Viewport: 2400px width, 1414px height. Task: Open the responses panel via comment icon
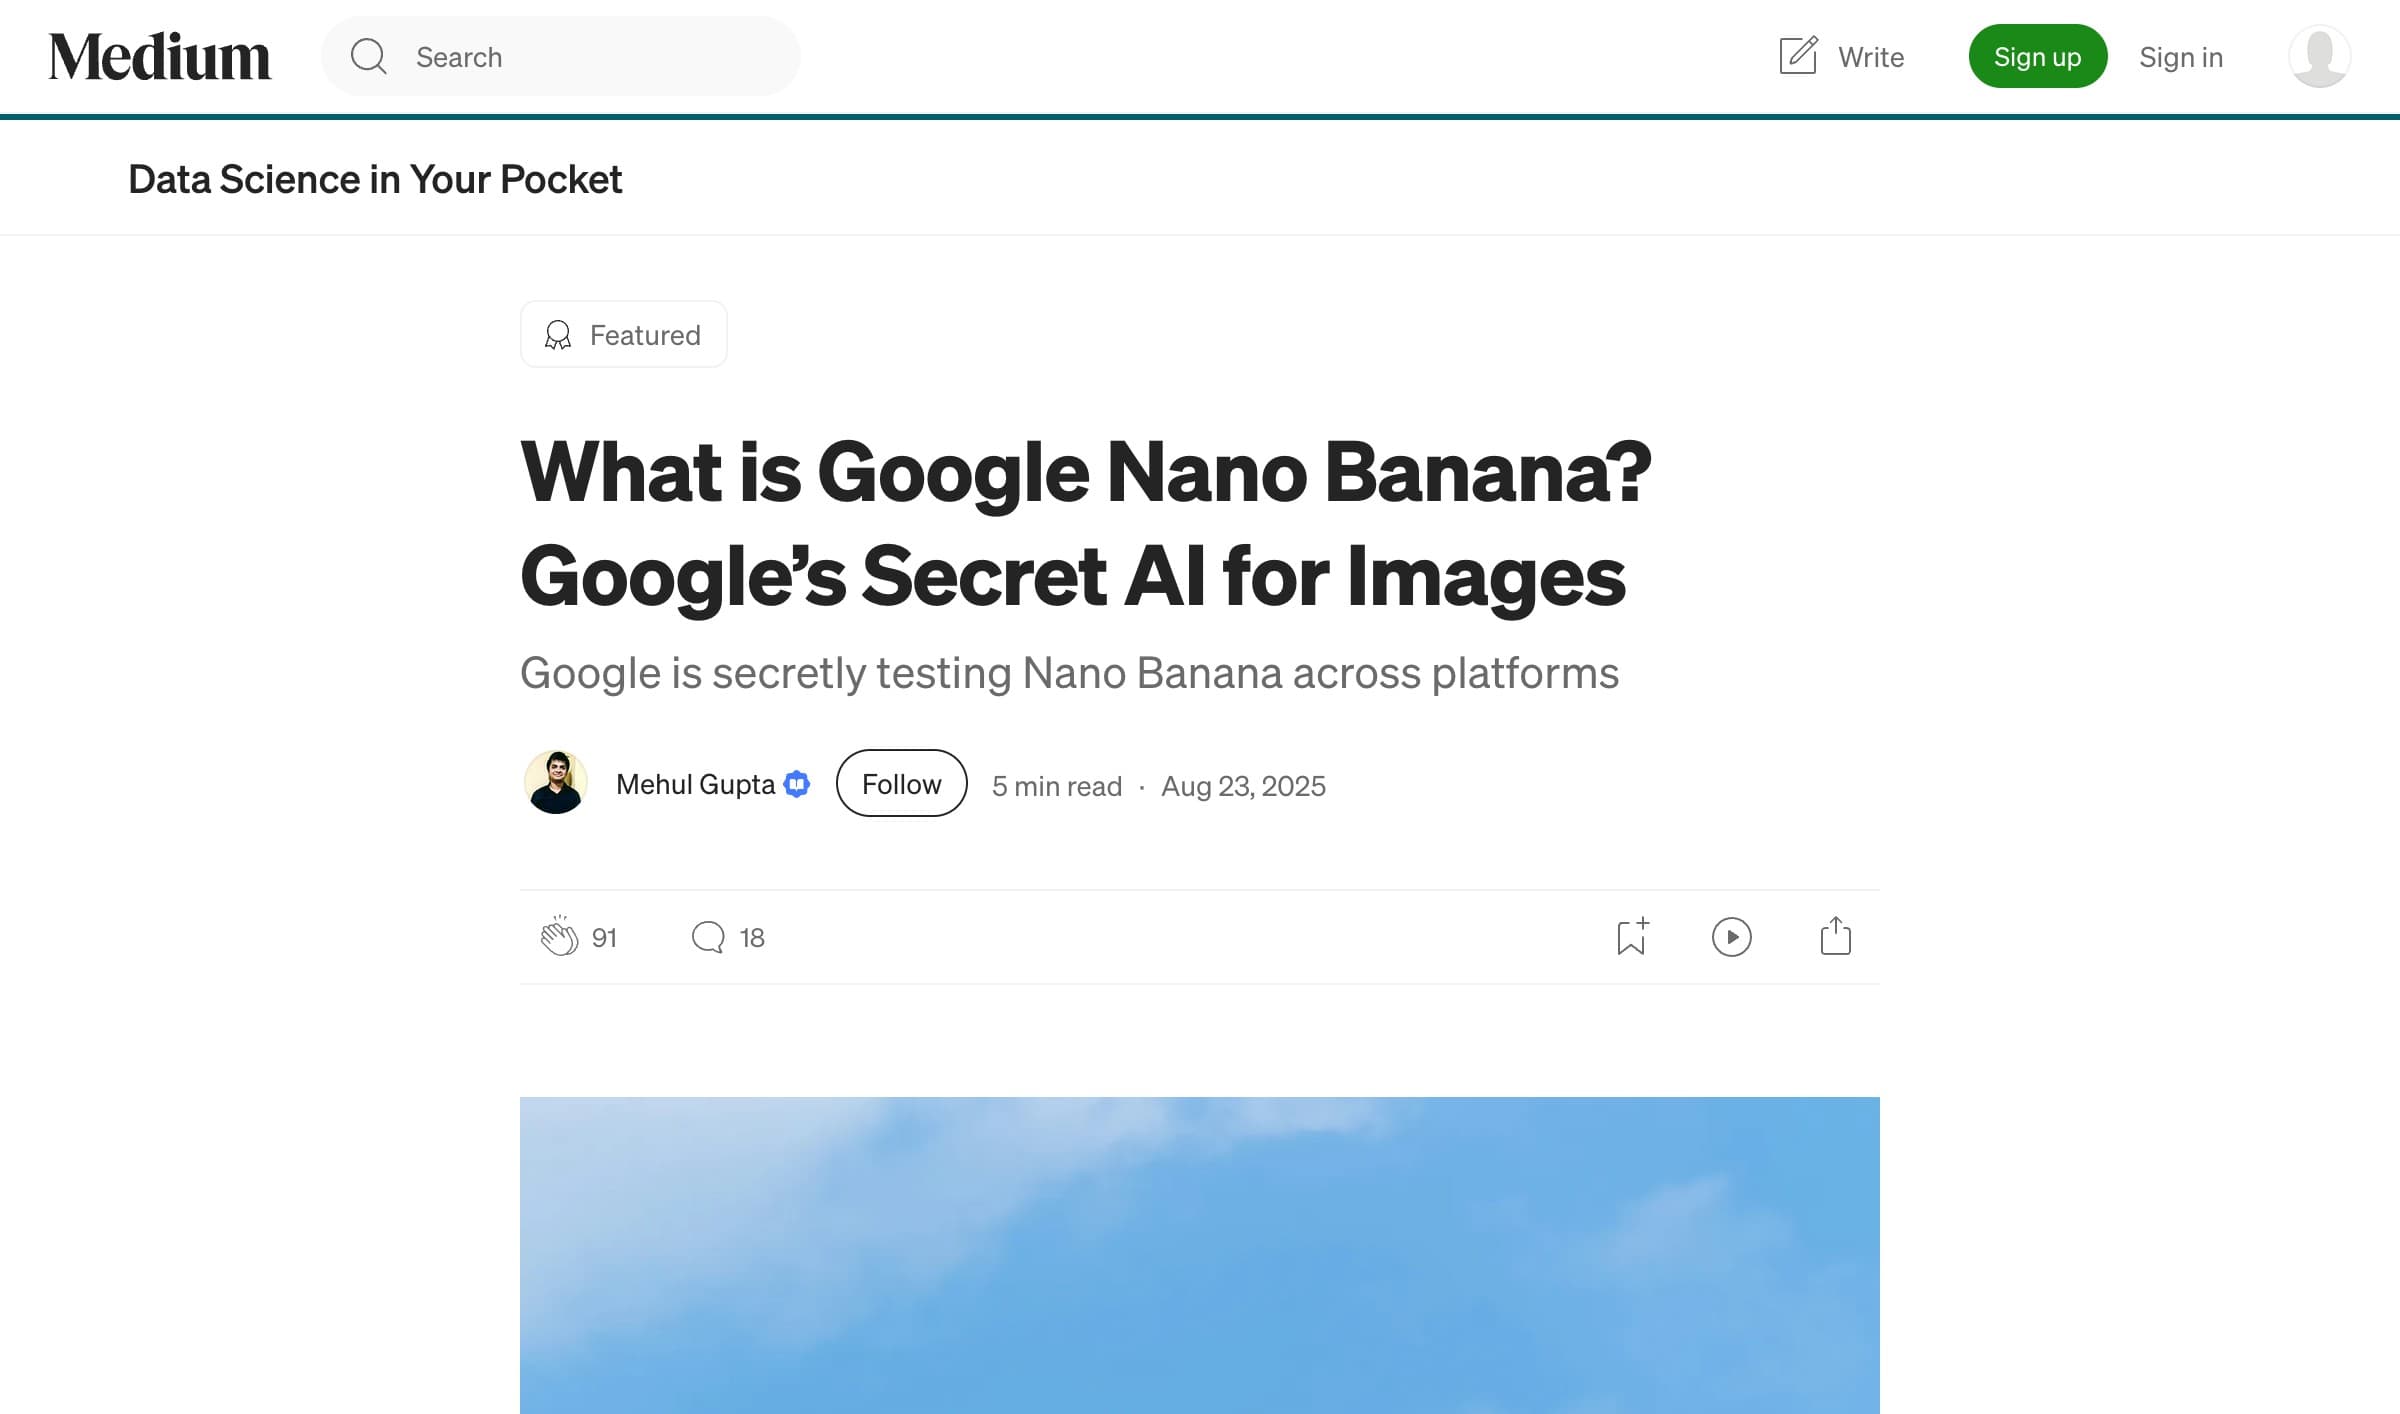[x=708, y=937]
